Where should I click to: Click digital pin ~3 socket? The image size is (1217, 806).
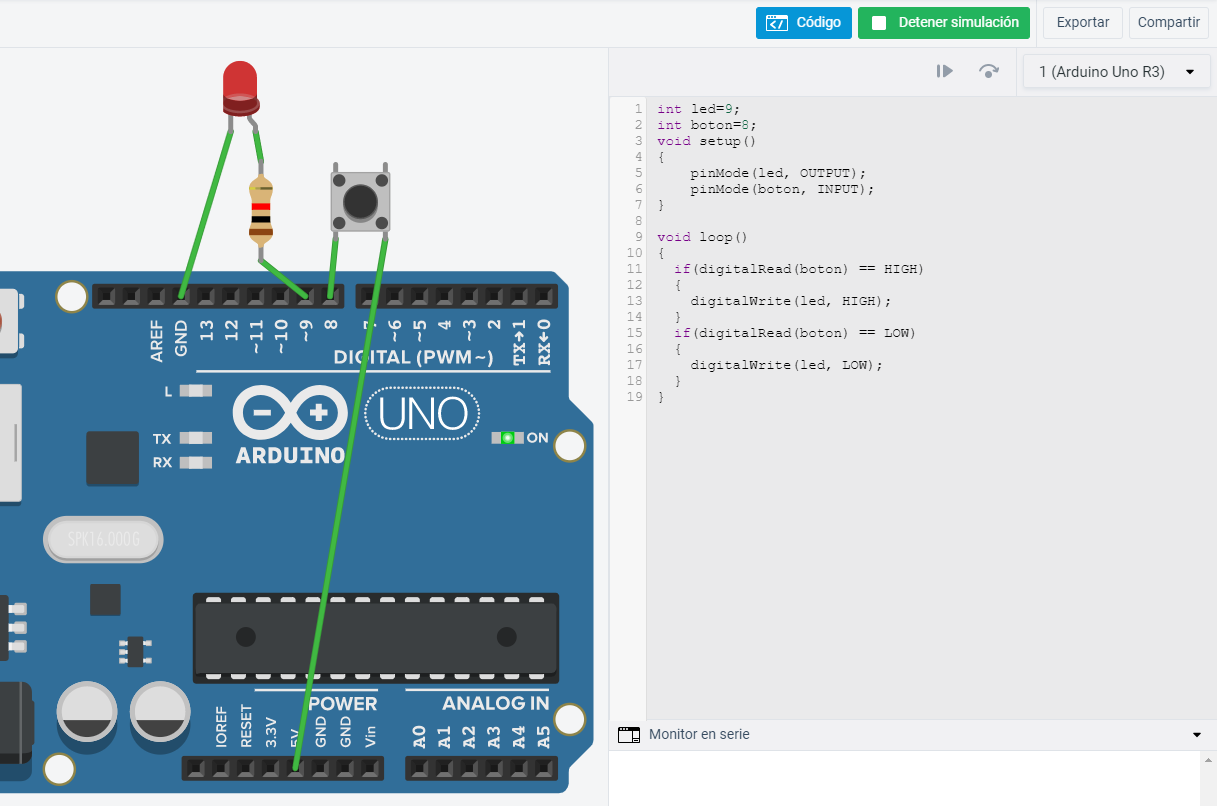(x=470, y=296)
